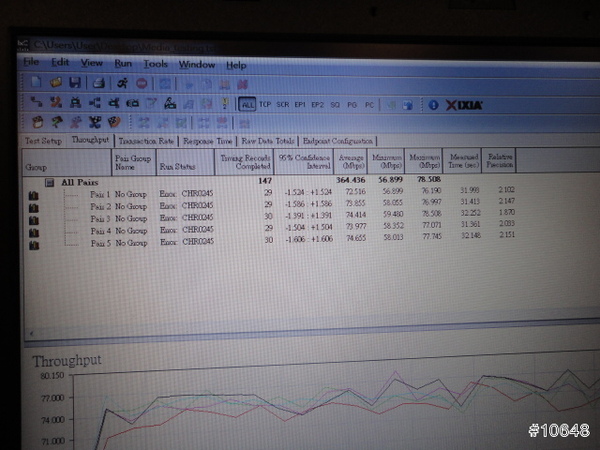Open the Tools menu

[x=156, y=64]
